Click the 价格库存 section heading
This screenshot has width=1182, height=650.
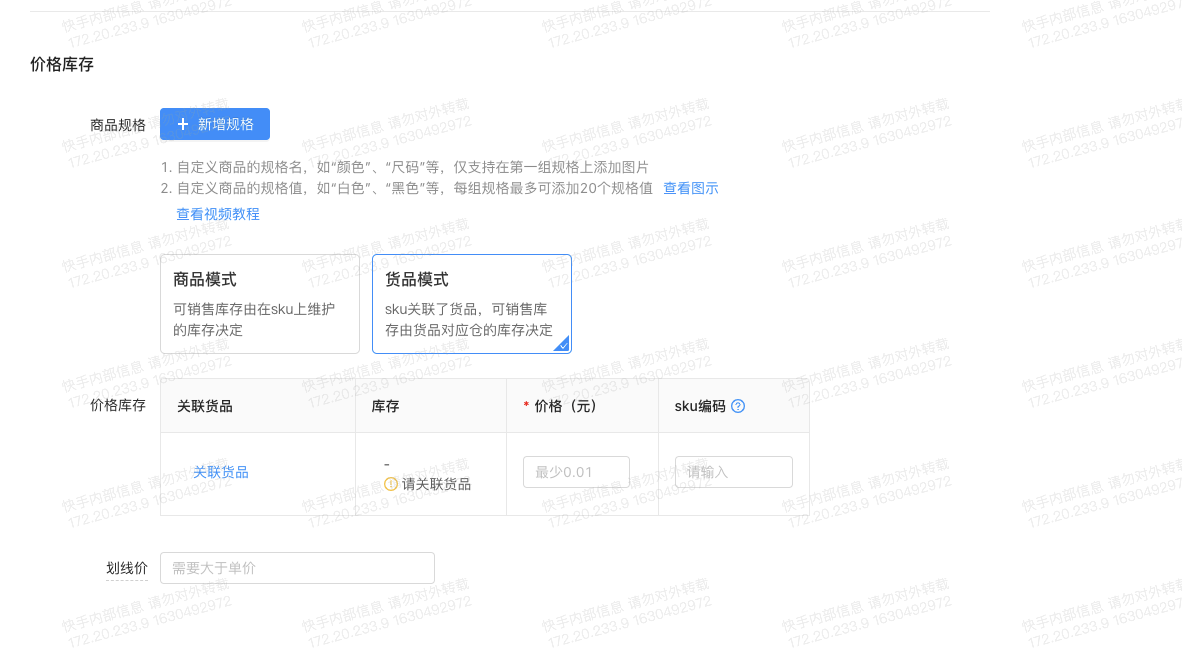(x=62, y=65)
